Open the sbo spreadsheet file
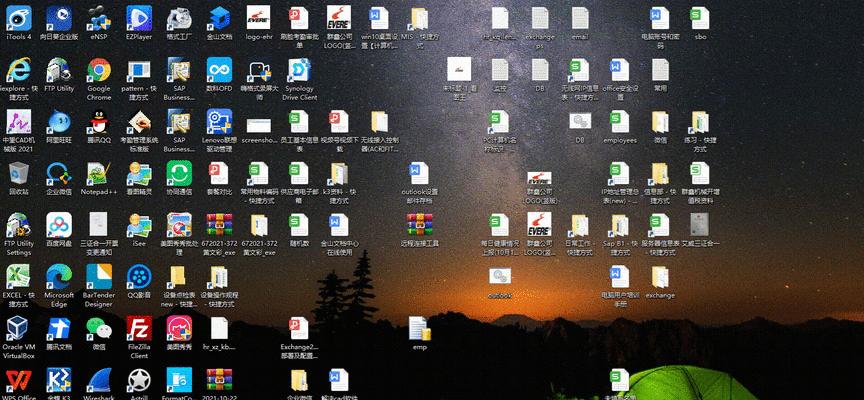The image size is (864, 400). pyautogui.click(x=700, y=18)
